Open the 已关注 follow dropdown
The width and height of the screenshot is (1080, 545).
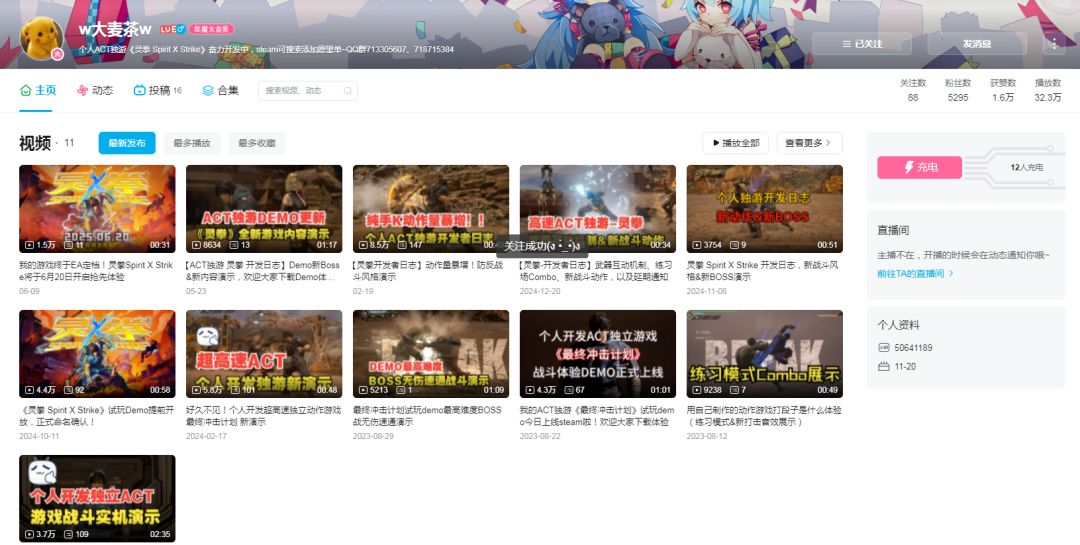(x=862, y=43)
